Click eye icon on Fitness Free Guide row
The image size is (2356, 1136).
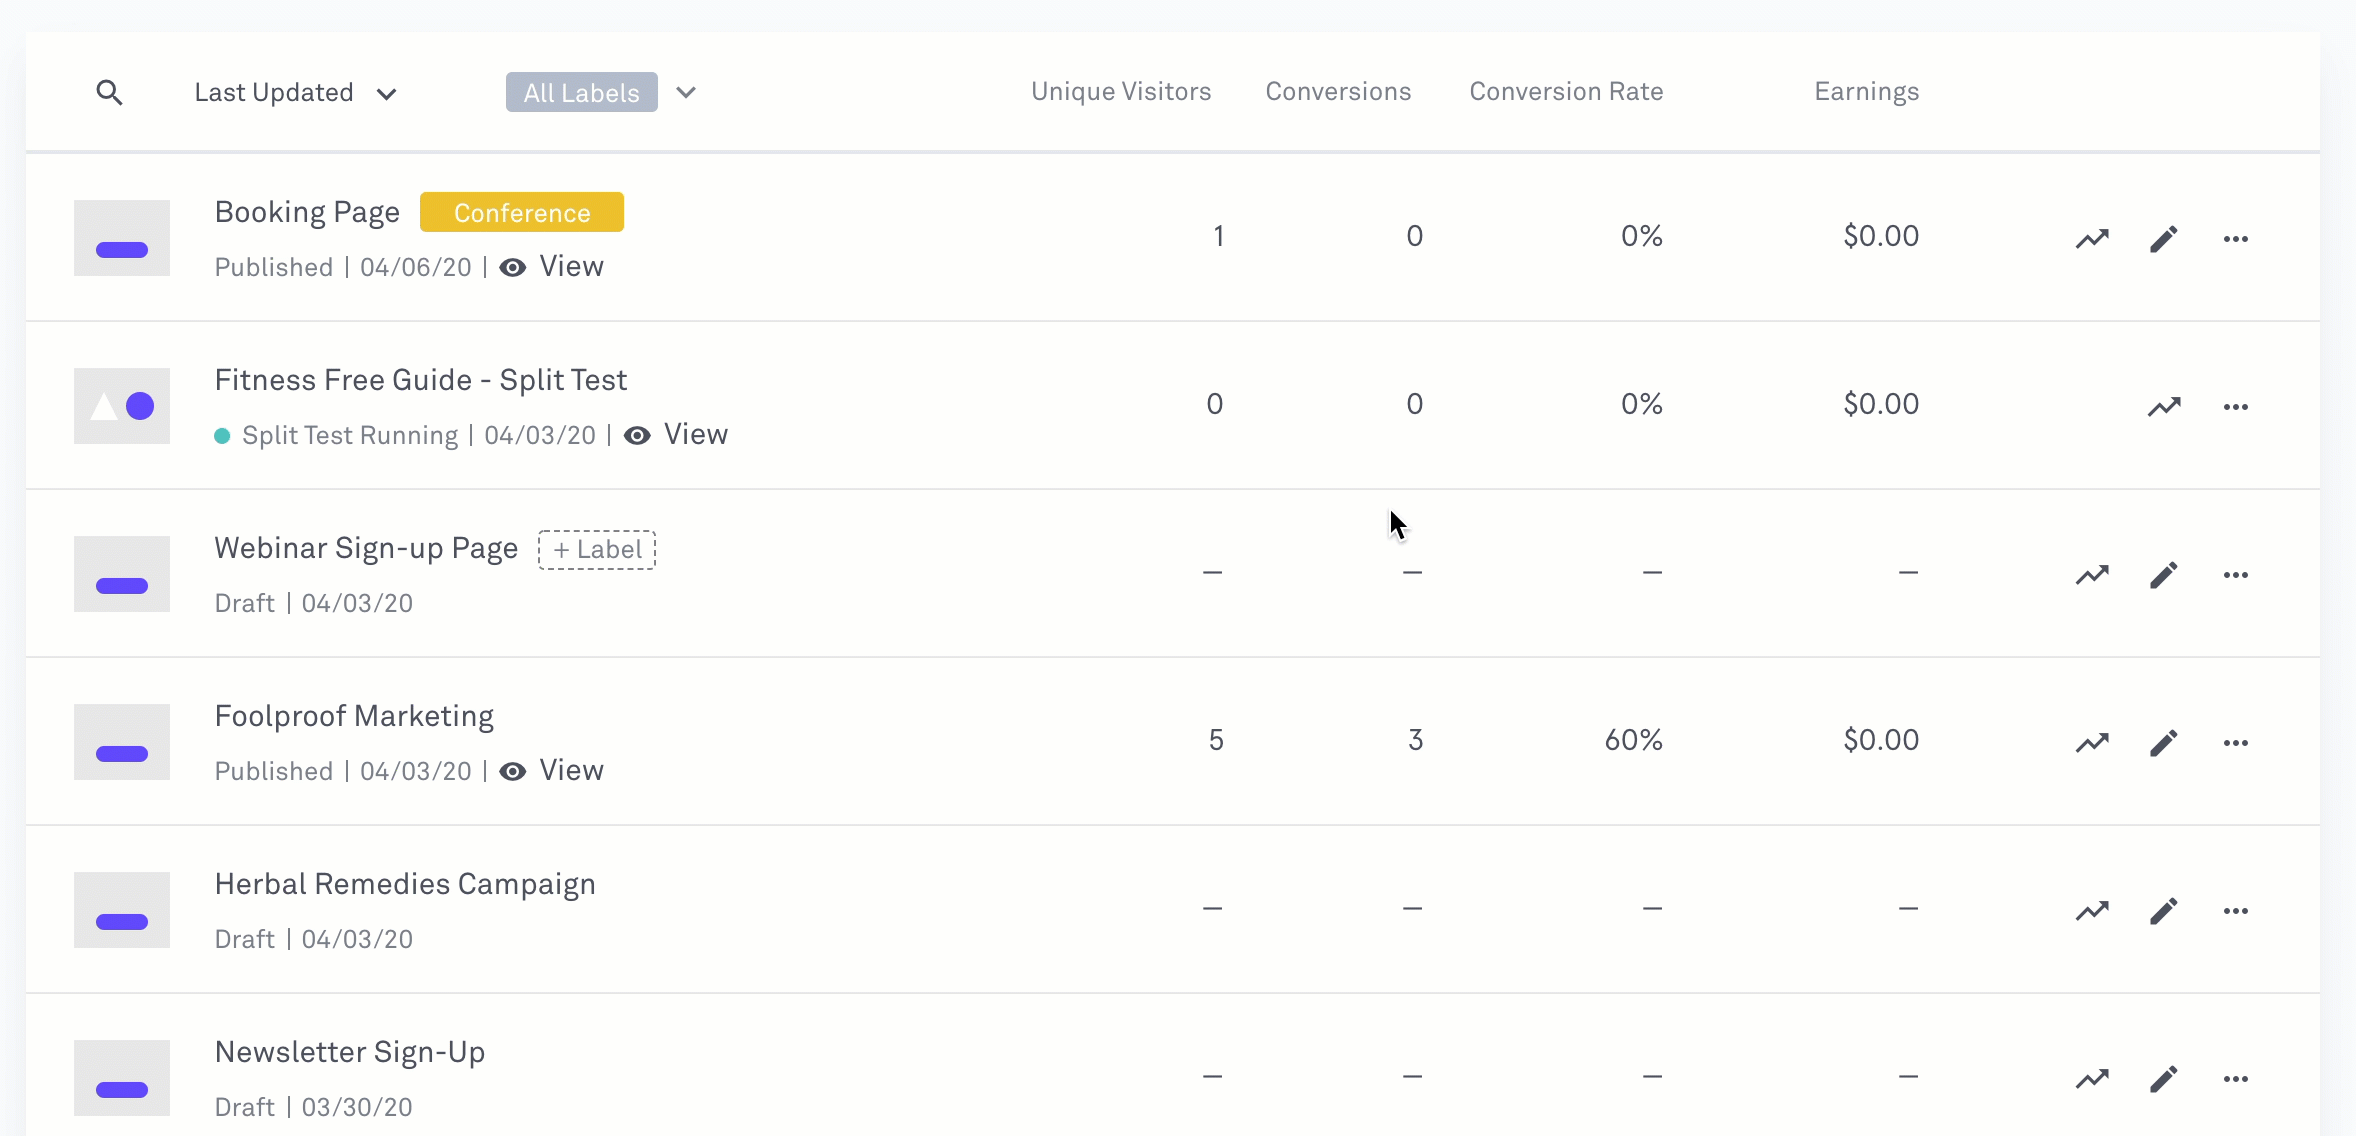pyautogui.click(x=637, y=436)
